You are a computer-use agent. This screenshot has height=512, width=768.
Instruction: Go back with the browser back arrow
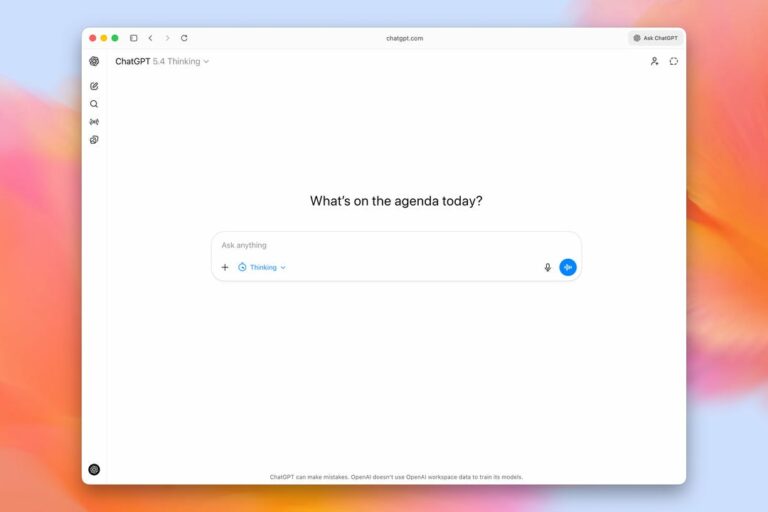150,38
